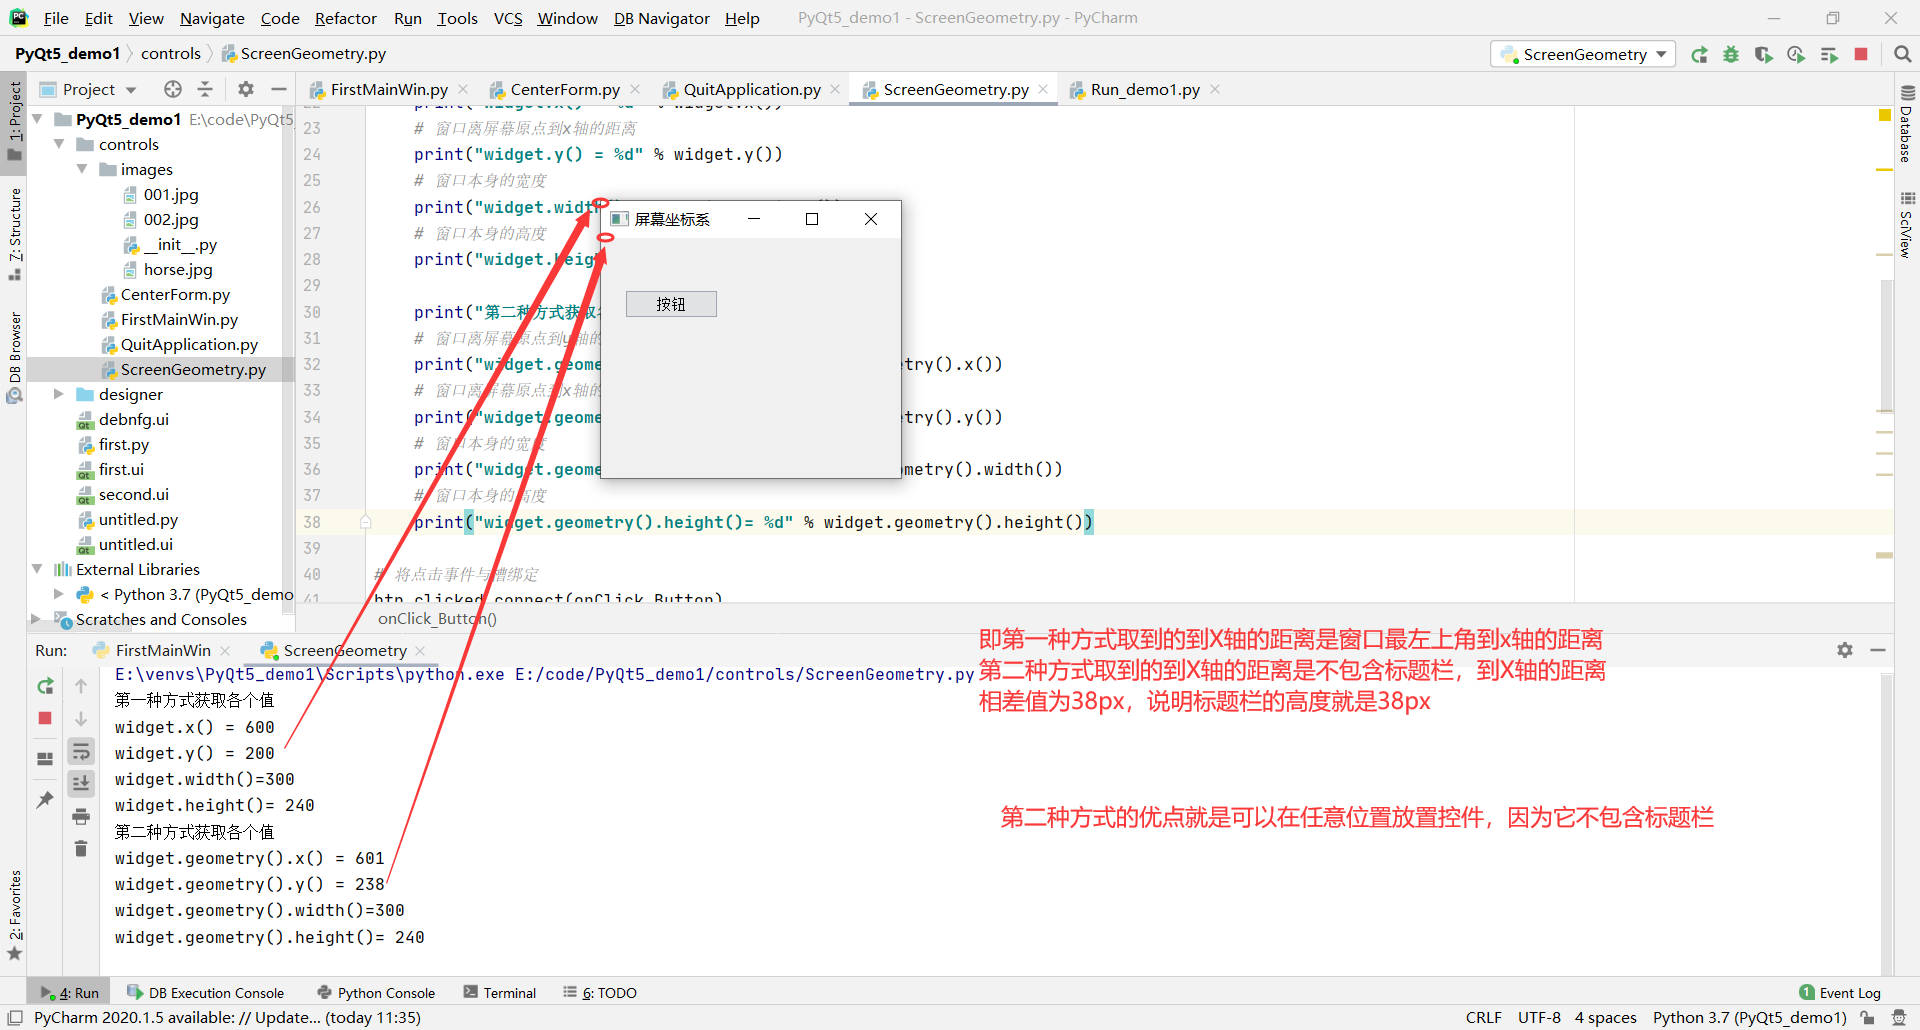Rerun ScreenGeometry in Run panel

pyautogui.click(x=45, y=686)
